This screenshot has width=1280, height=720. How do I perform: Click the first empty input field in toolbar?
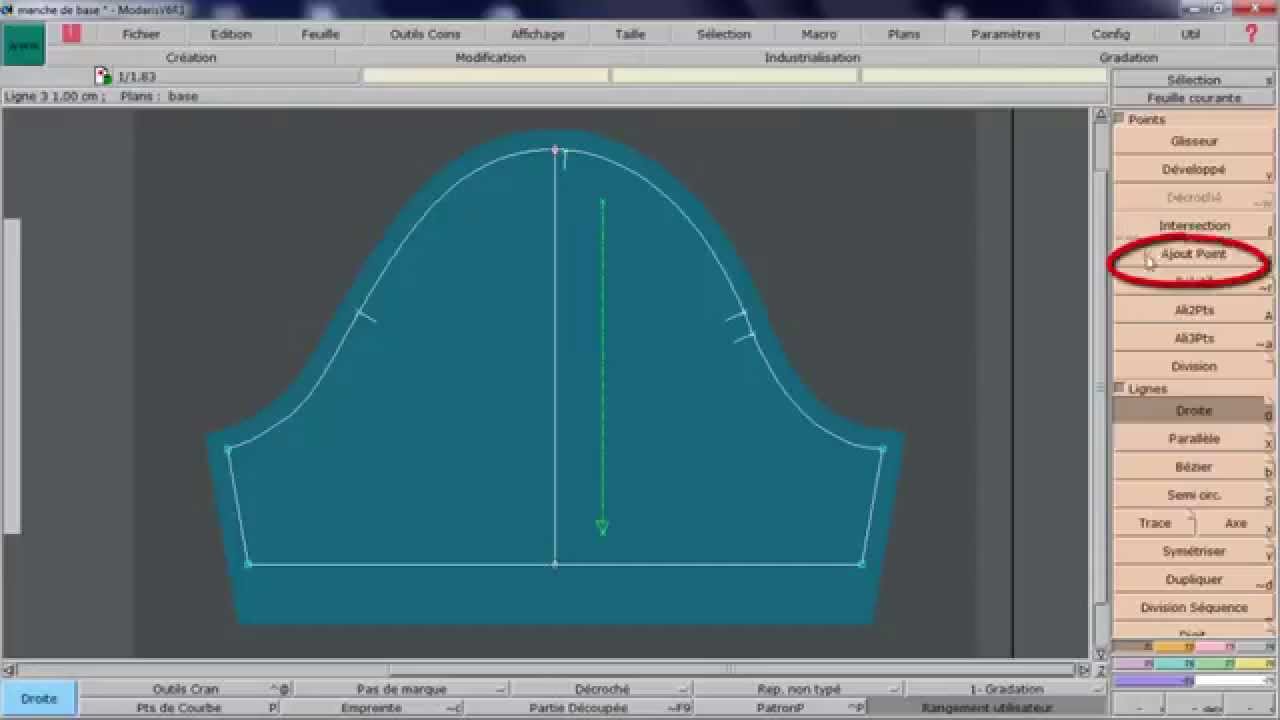click(x=485, y=76)
